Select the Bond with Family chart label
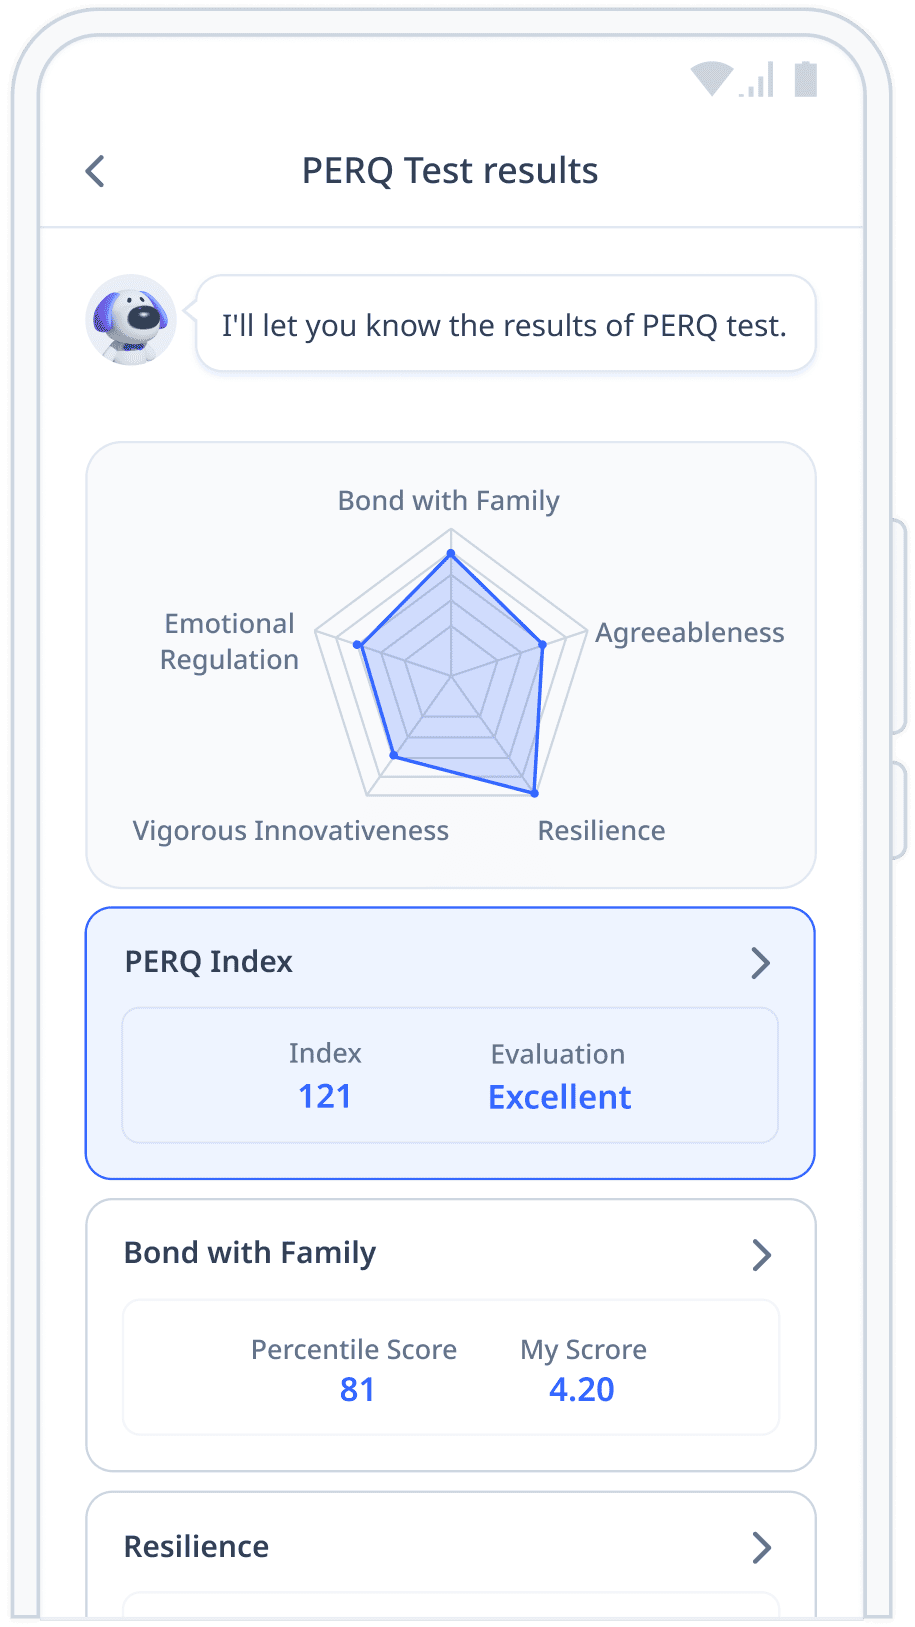The height and width of the screenshot is (1627, 915). point(449,501)
